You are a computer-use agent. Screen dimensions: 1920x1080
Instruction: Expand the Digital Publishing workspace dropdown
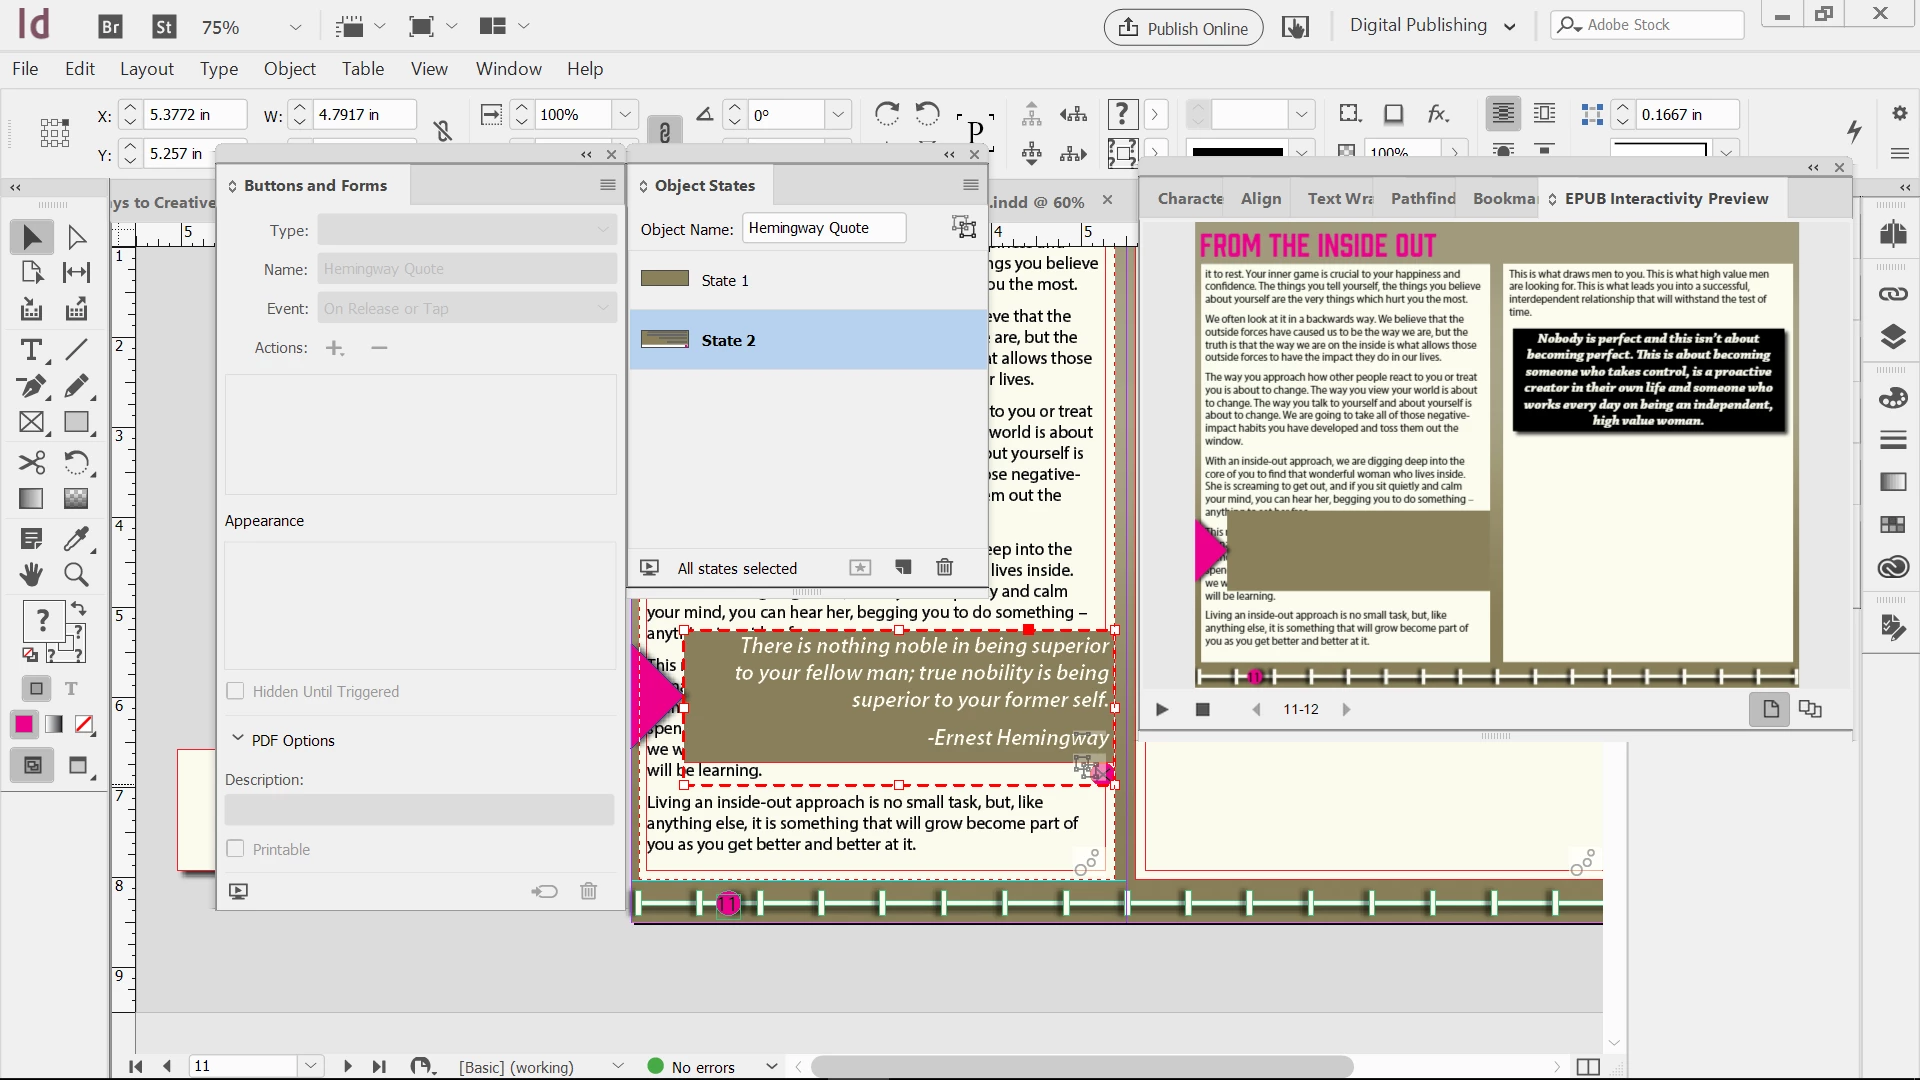1509,27
